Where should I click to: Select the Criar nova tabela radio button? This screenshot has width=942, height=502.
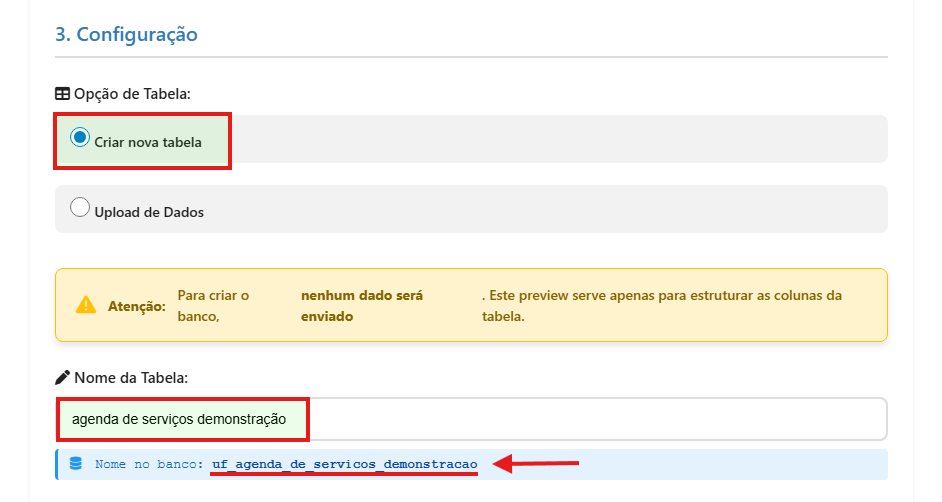pyautogui.click(x=80, y=138)
